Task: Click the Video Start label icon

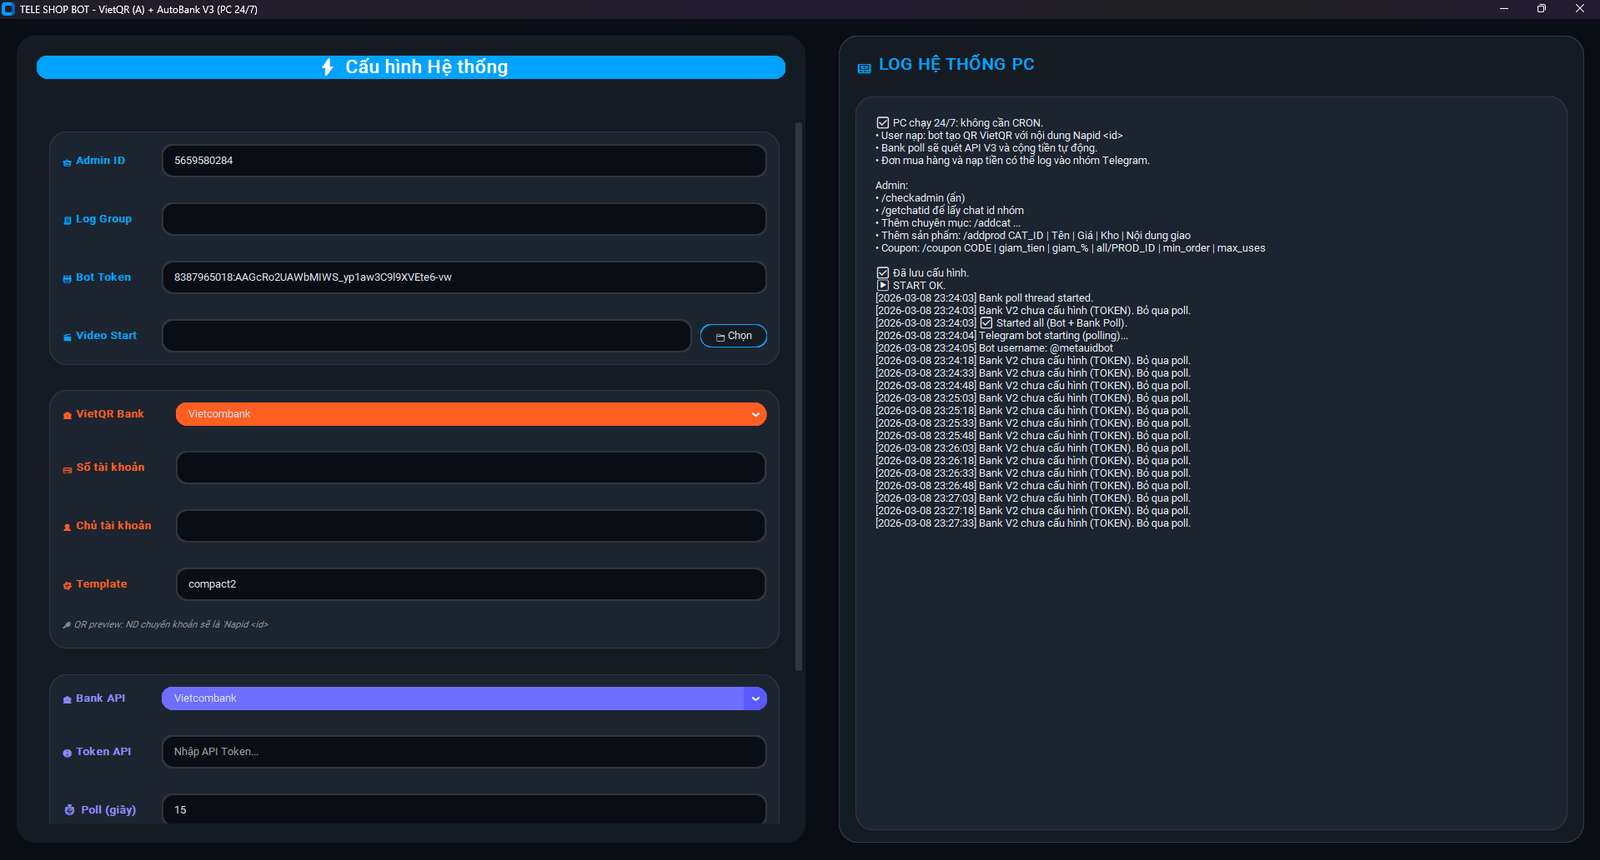Action: point(67,337)
